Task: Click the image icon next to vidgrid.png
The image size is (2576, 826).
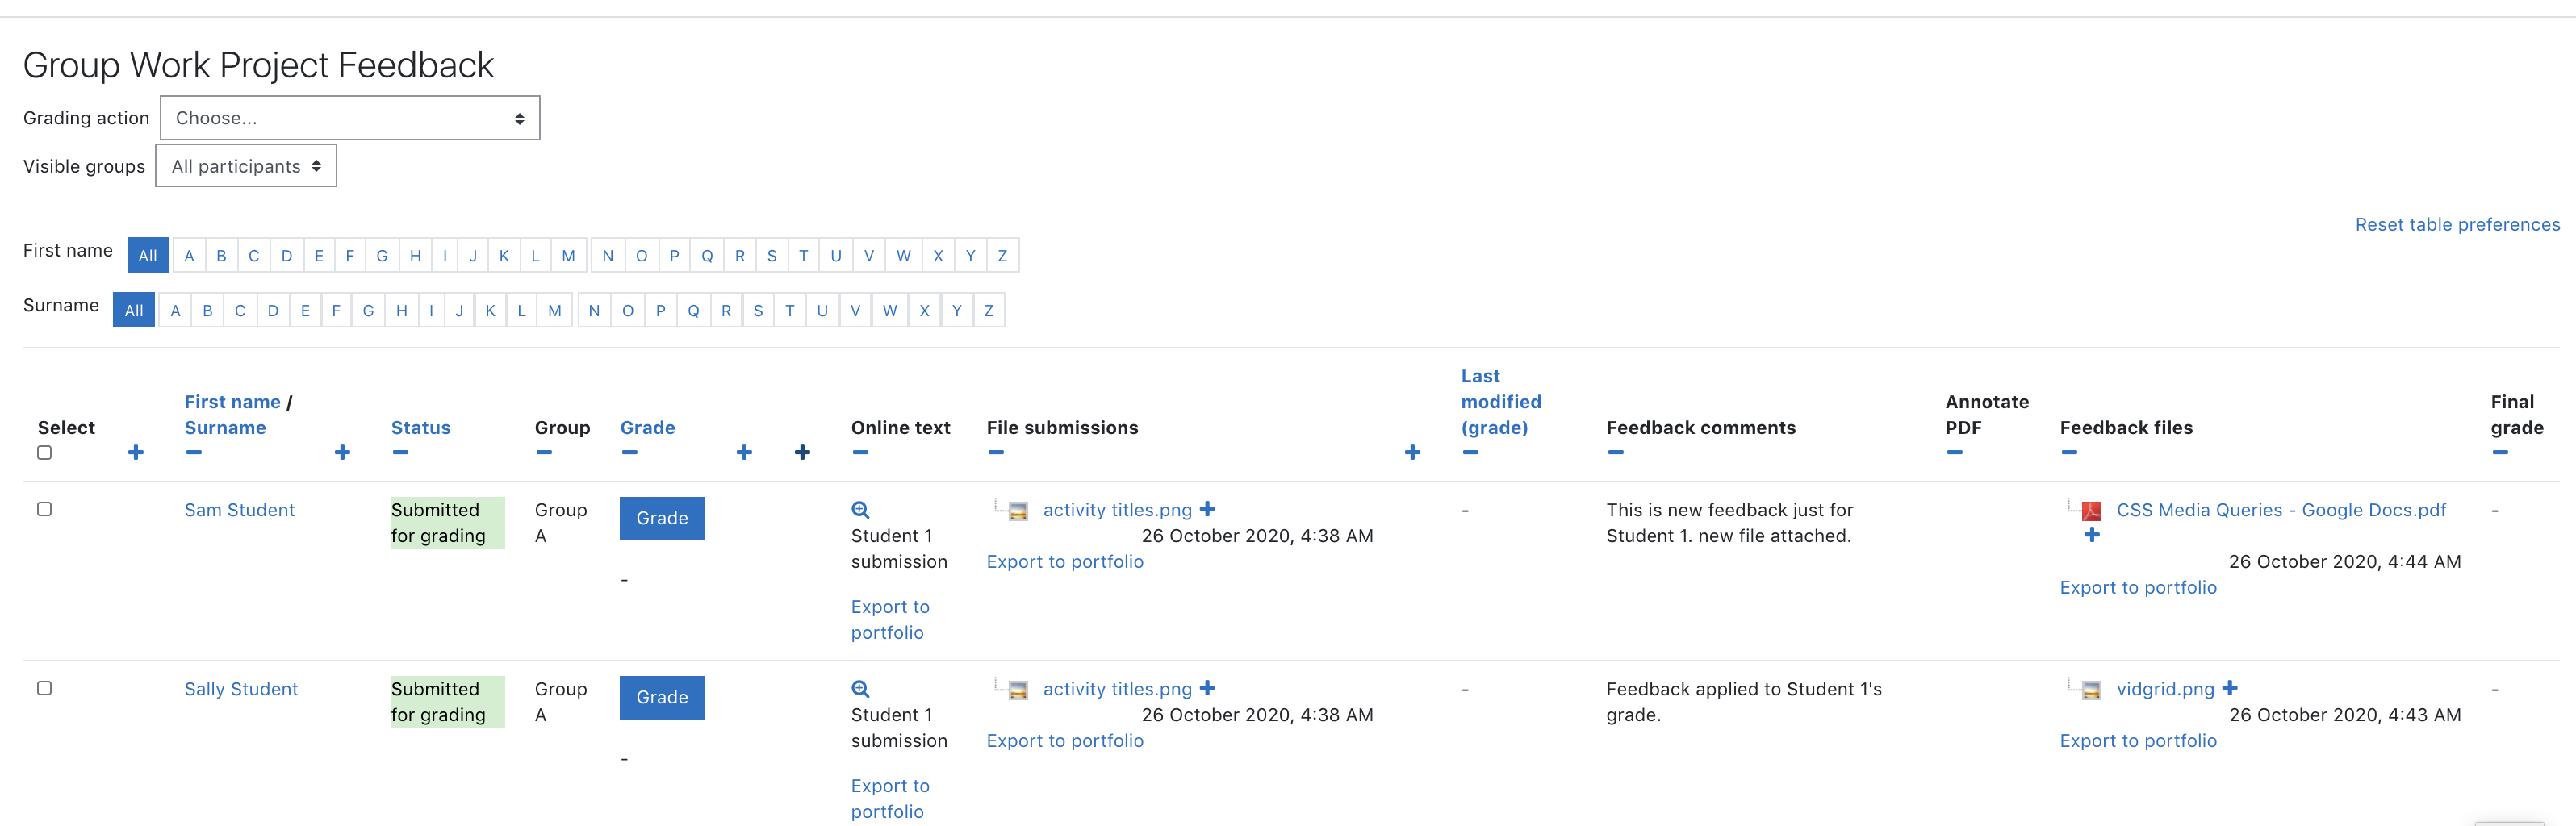Action: click(2090, 690)
